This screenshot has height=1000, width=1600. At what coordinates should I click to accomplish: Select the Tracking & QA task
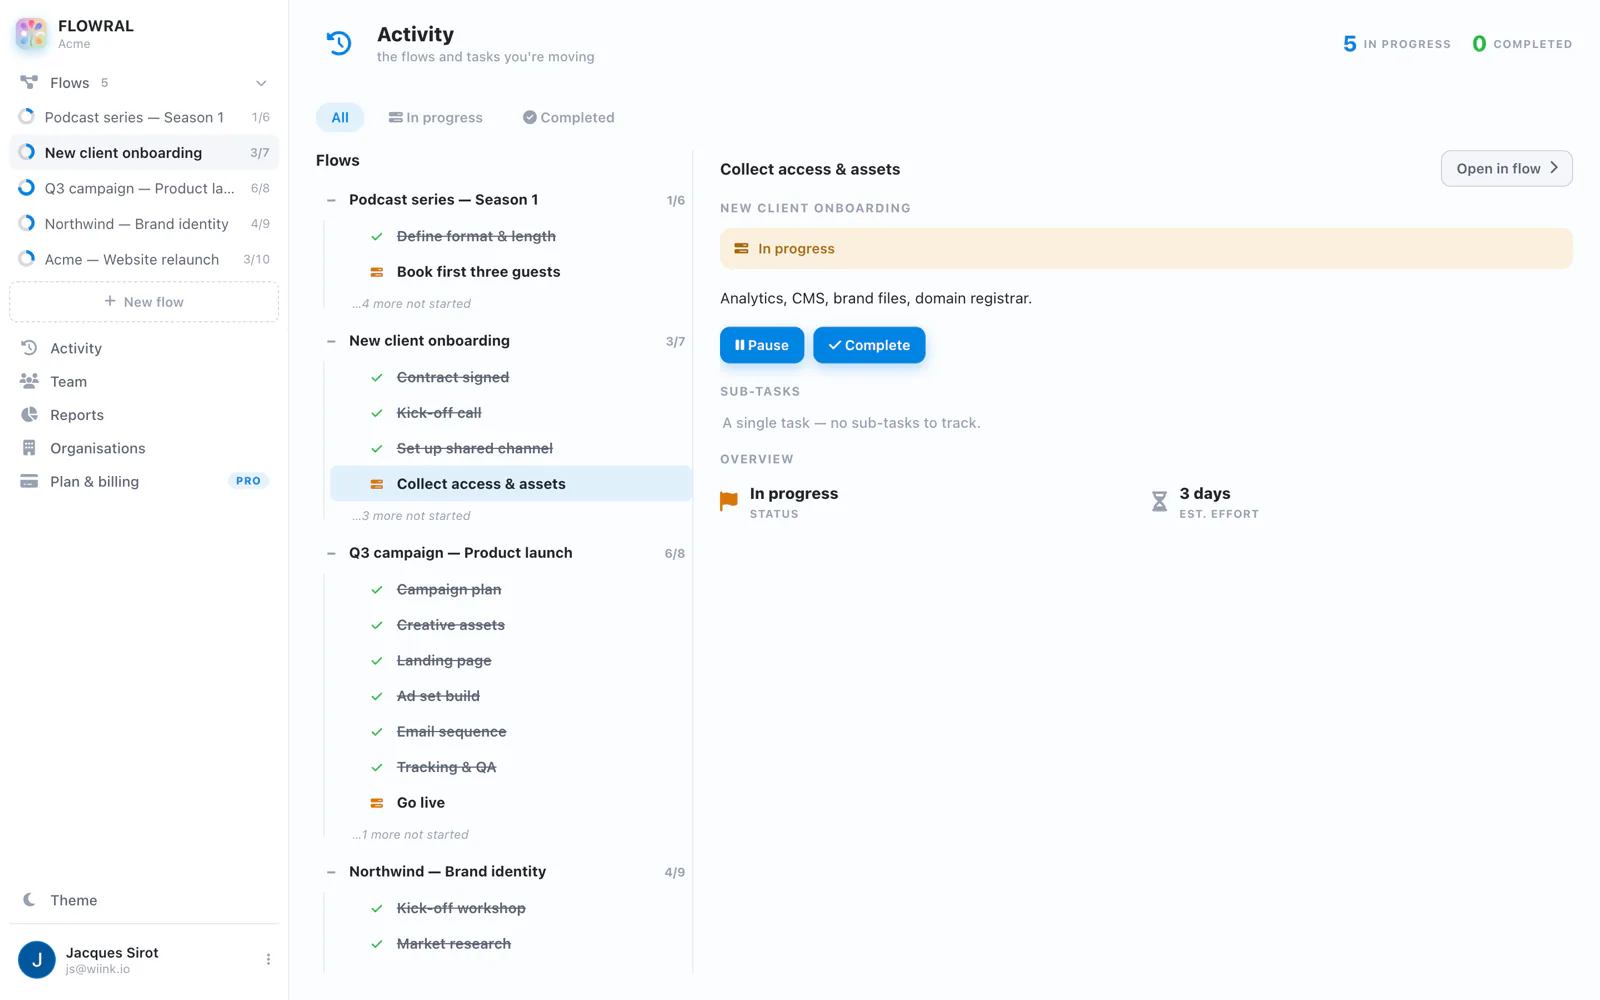point(511,767)
